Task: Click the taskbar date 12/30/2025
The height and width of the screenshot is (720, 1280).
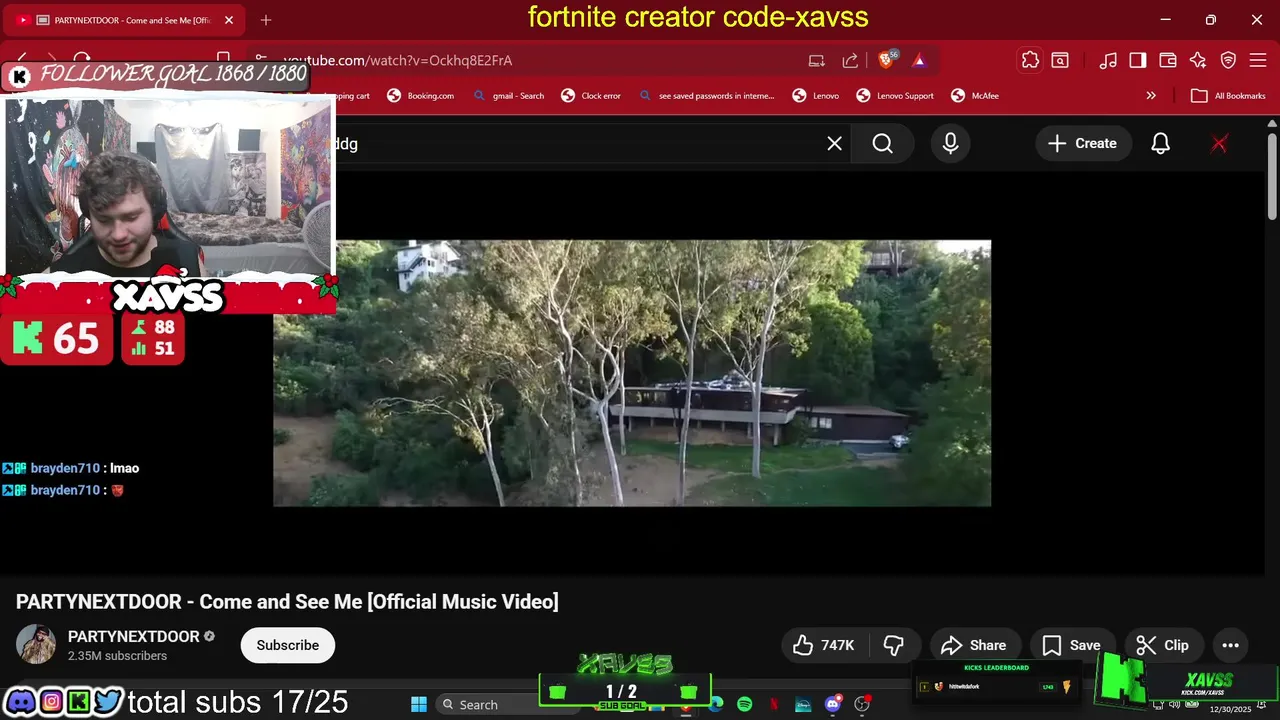Action: [x=1230, y=710]
